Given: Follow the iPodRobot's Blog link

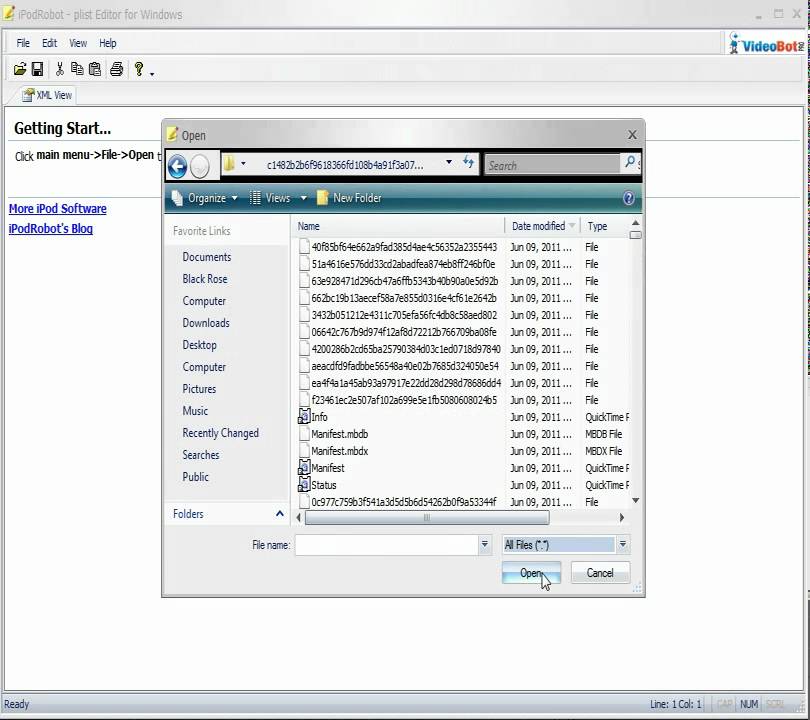Looking at the screenshot, I should 51,229.
